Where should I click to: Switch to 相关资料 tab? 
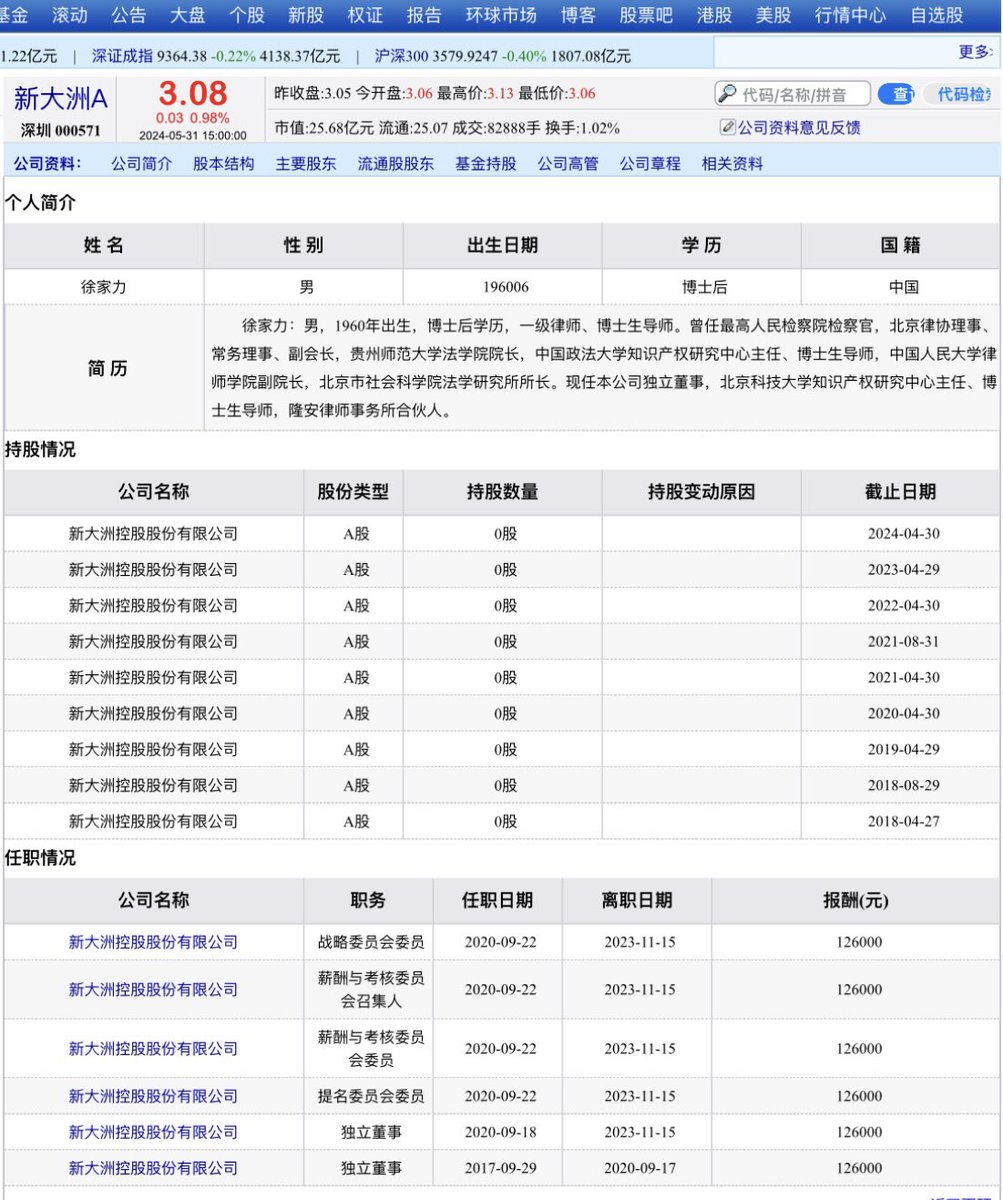click(732, 164)
